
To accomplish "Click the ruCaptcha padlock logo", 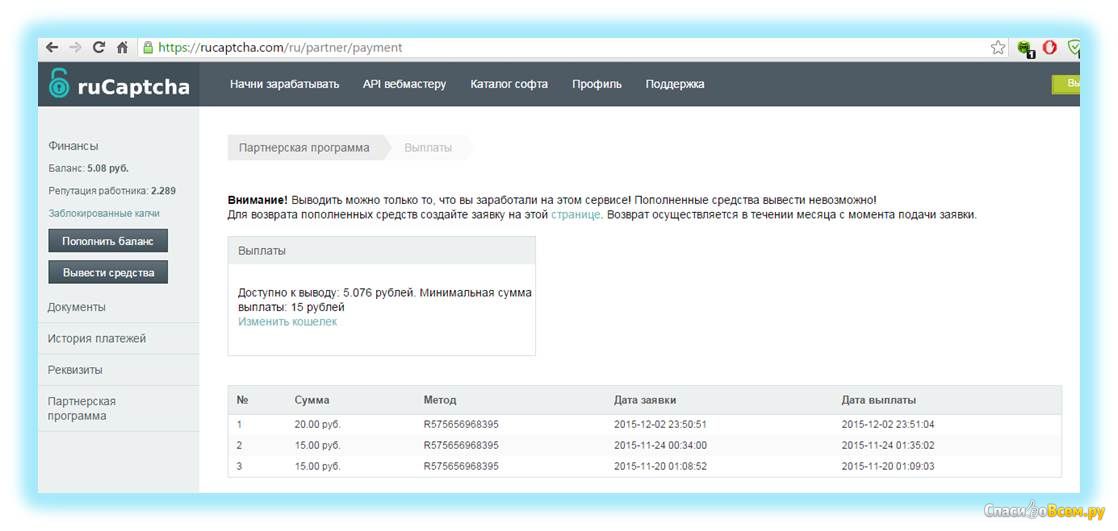I will [60, 86].
